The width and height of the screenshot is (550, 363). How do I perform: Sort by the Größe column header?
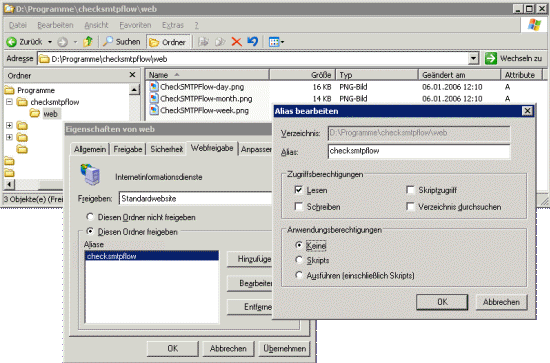tap(302, 75)
